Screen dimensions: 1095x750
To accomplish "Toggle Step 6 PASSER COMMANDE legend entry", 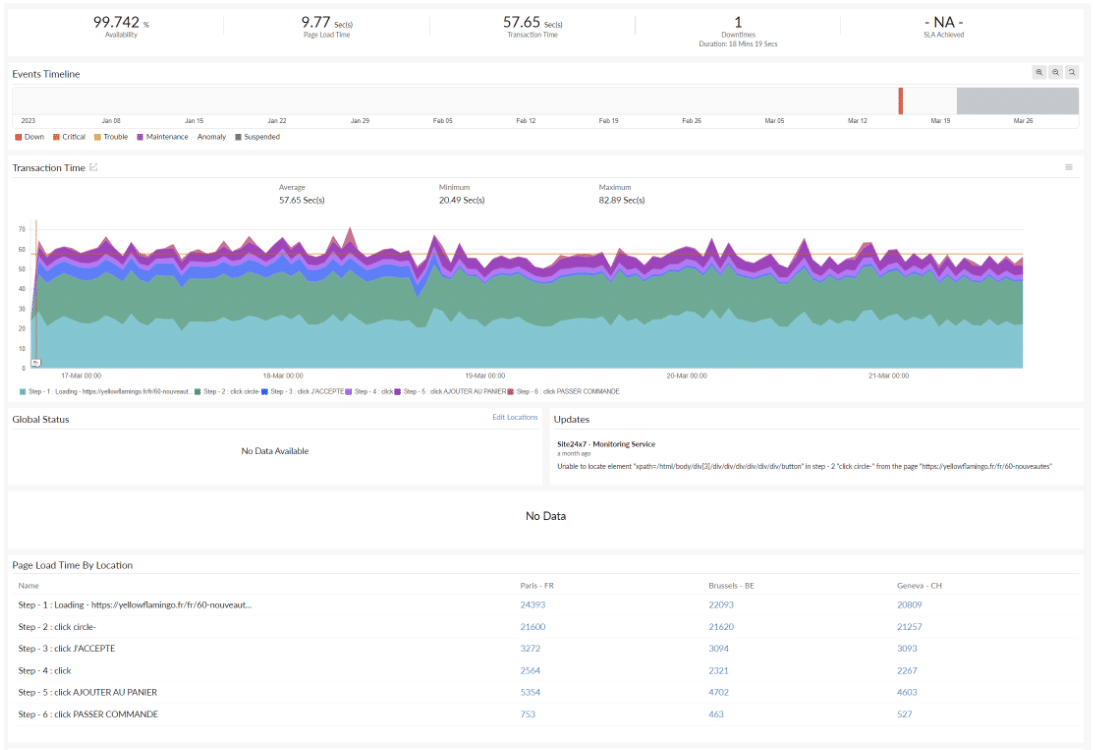I will point(564,392).
